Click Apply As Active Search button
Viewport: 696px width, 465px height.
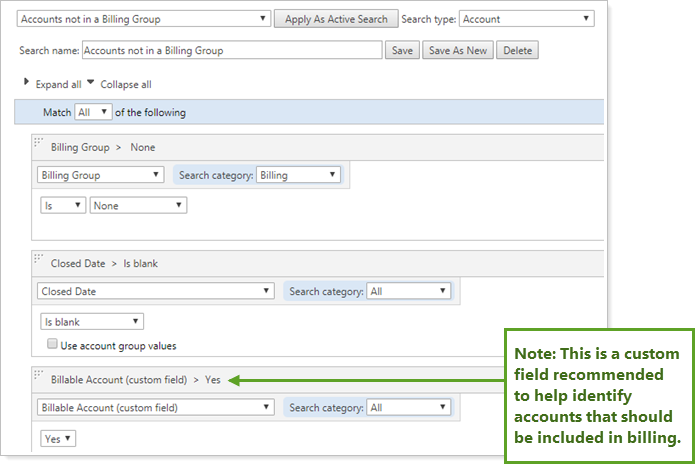[337, 19]
